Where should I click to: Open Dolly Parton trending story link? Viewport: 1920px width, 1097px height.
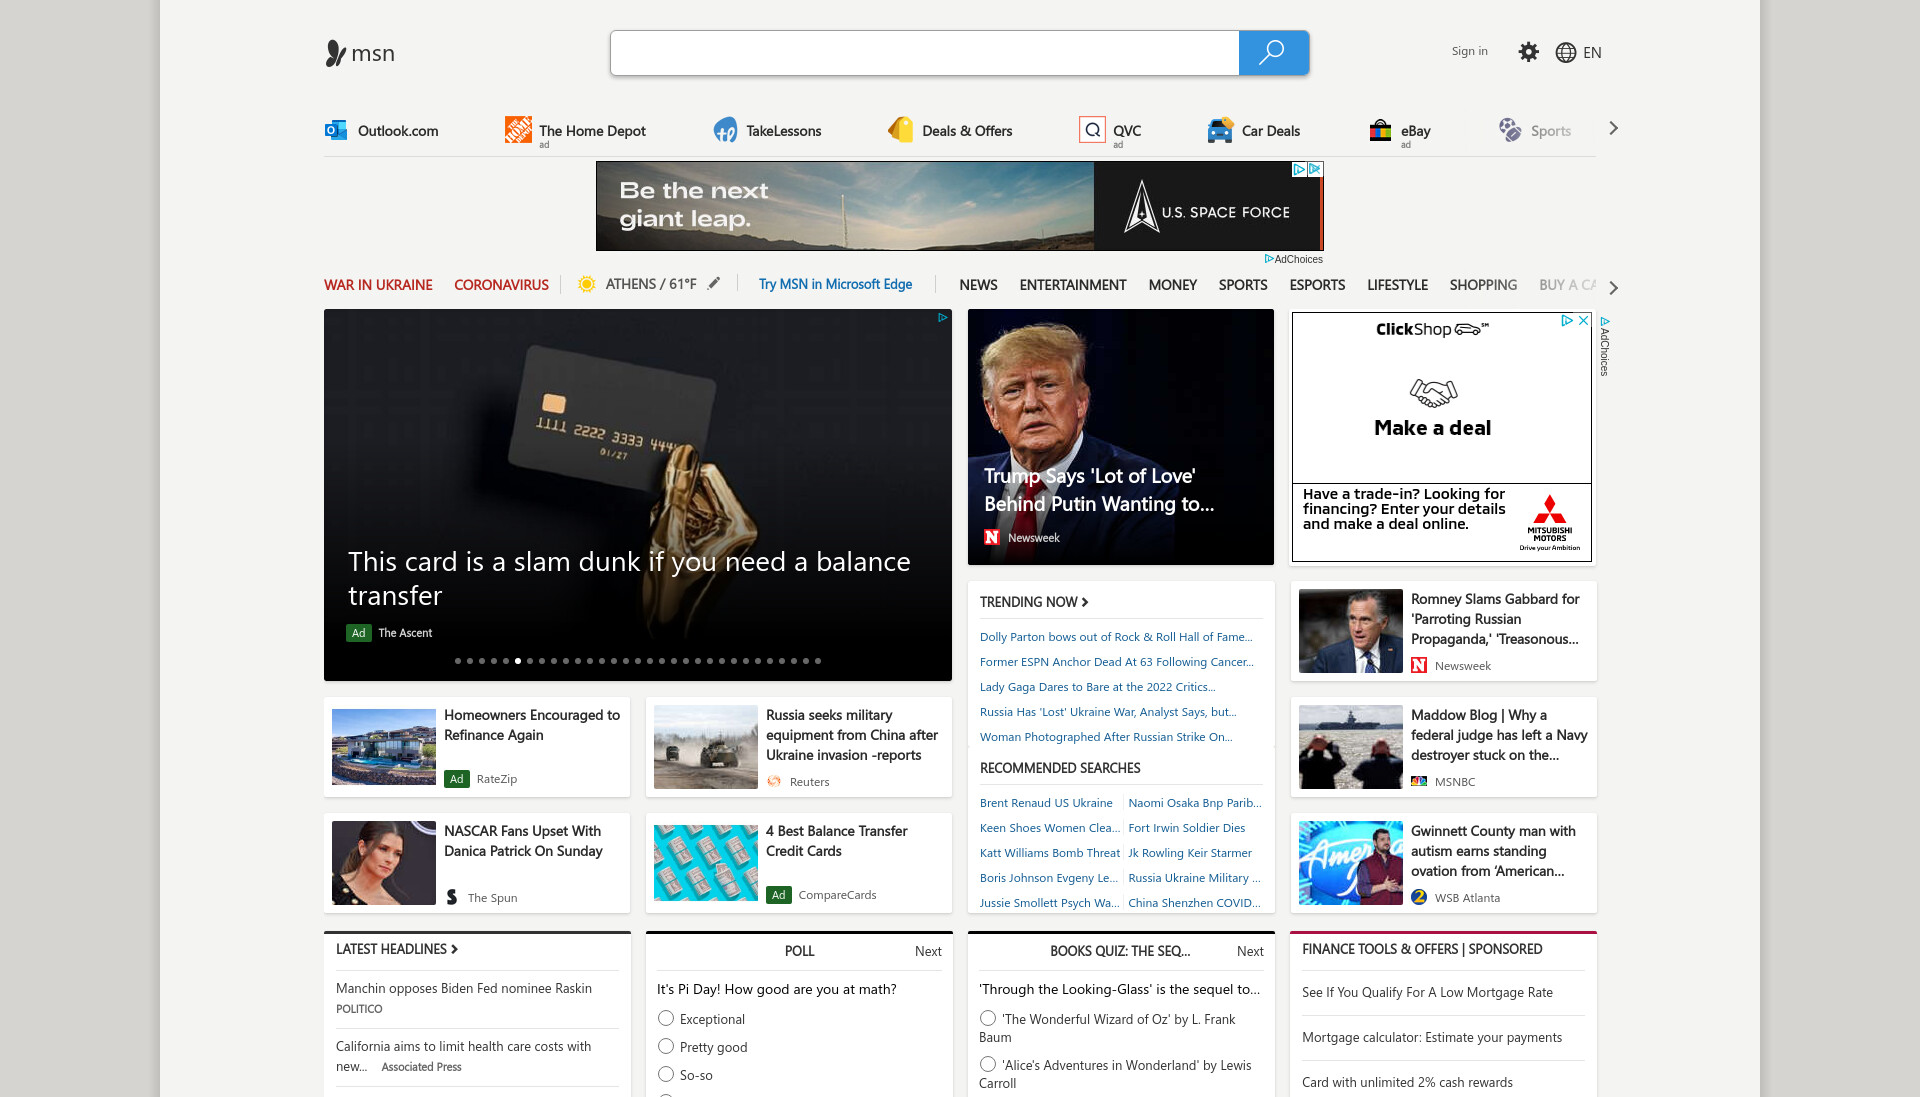[x=1116, y=636]
